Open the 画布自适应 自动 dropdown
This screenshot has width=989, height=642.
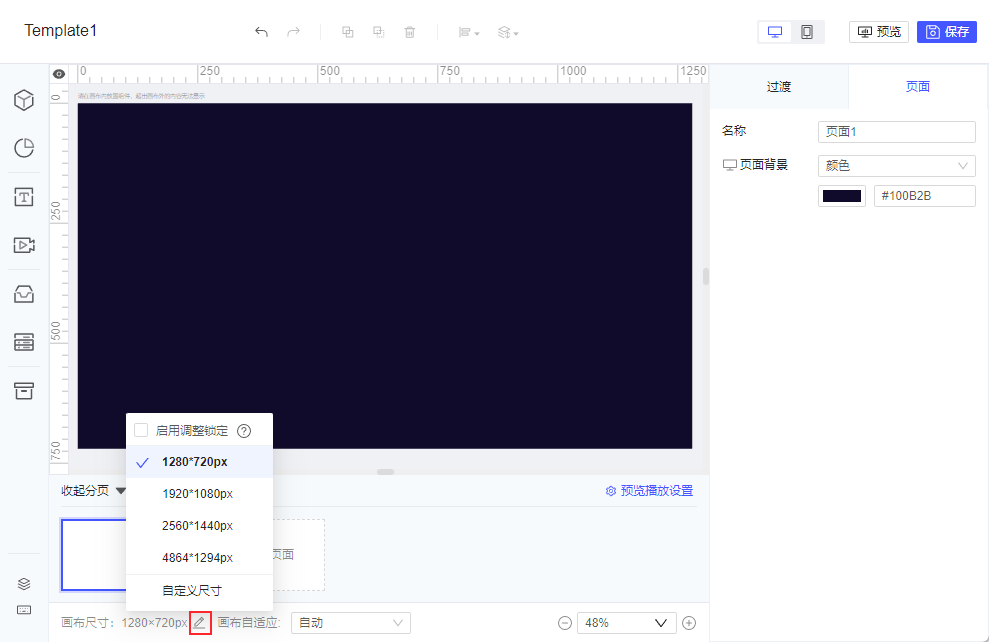tap(351, 623)
